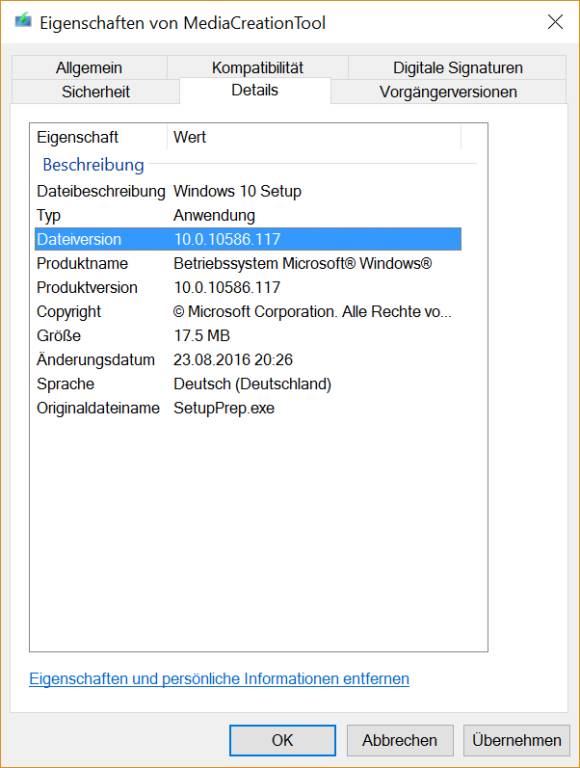The image size is (580, 768).
Task: Select the Typ Anwendung row
Action: coord(248,215)
